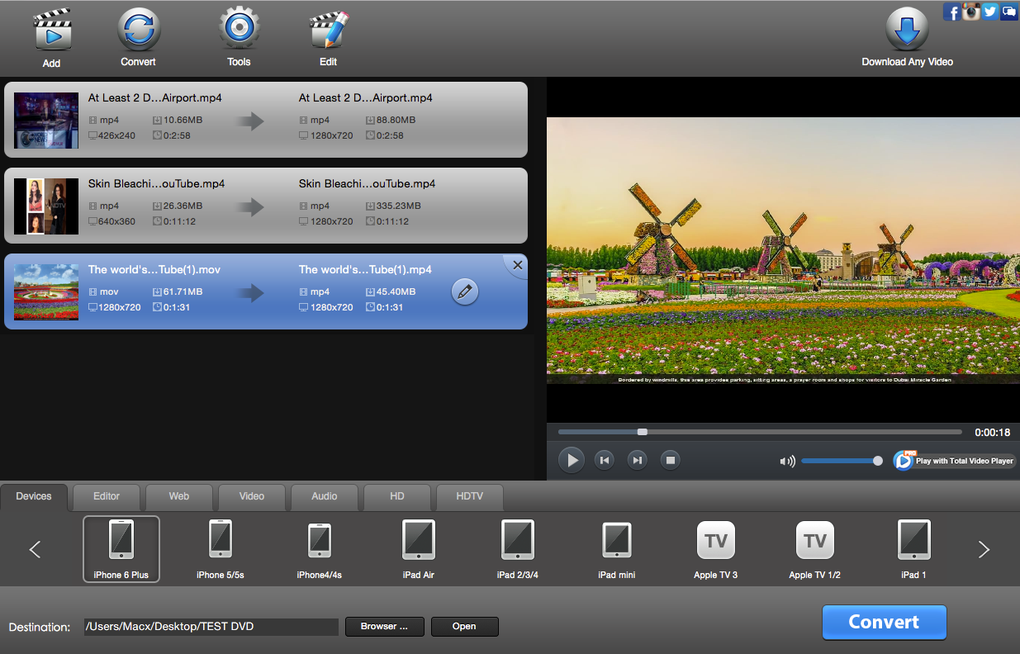The image size is (1020, 654).
Task: Switch to the Editor tab
Action: pos(106,496)
